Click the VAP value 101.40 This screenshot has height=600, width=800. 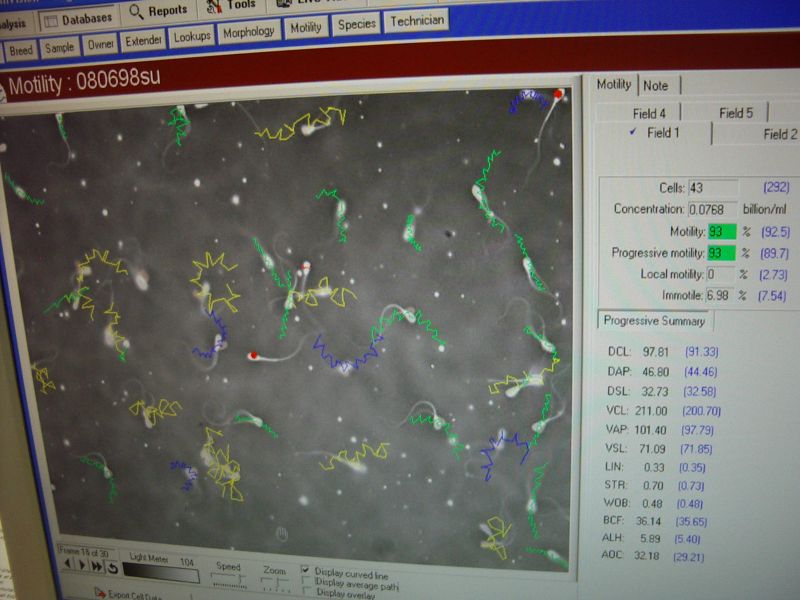pyautogui.click(x=651, y=430)
